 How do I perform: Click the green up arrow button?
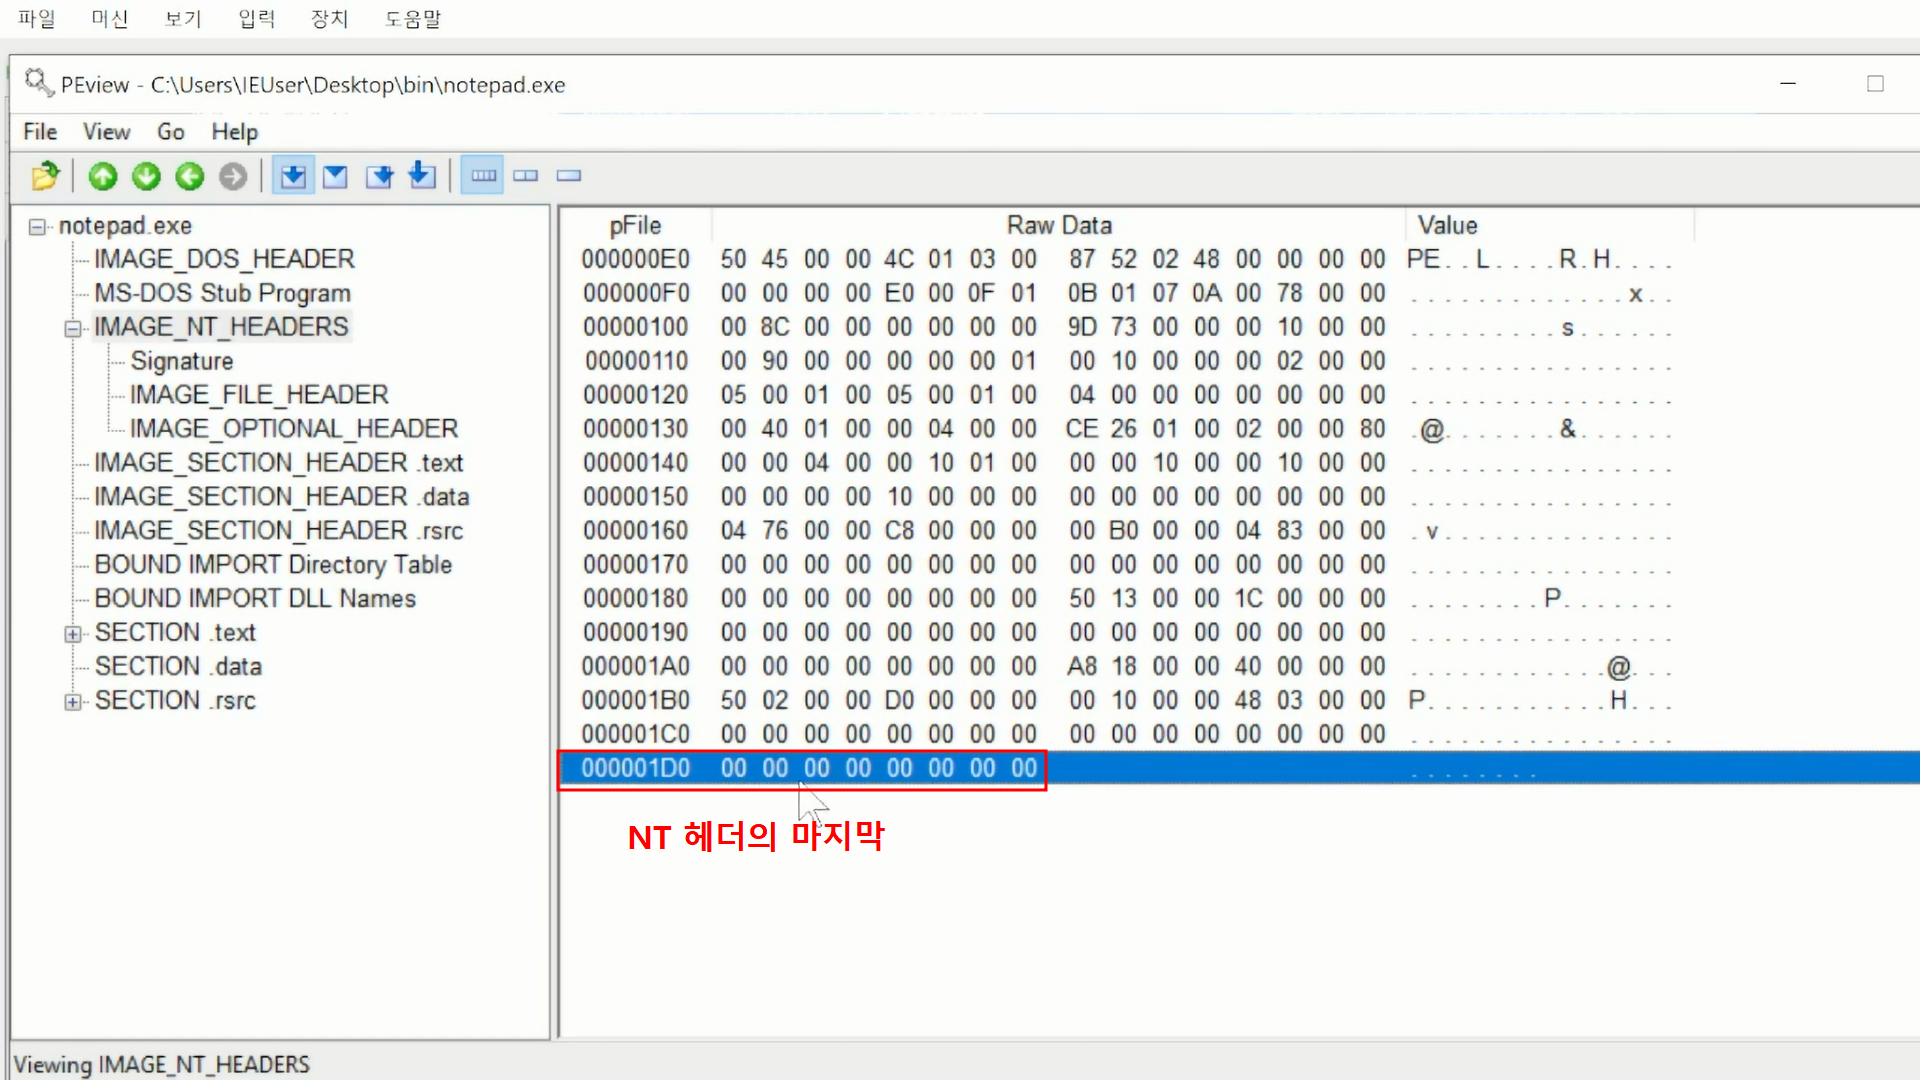102,176
